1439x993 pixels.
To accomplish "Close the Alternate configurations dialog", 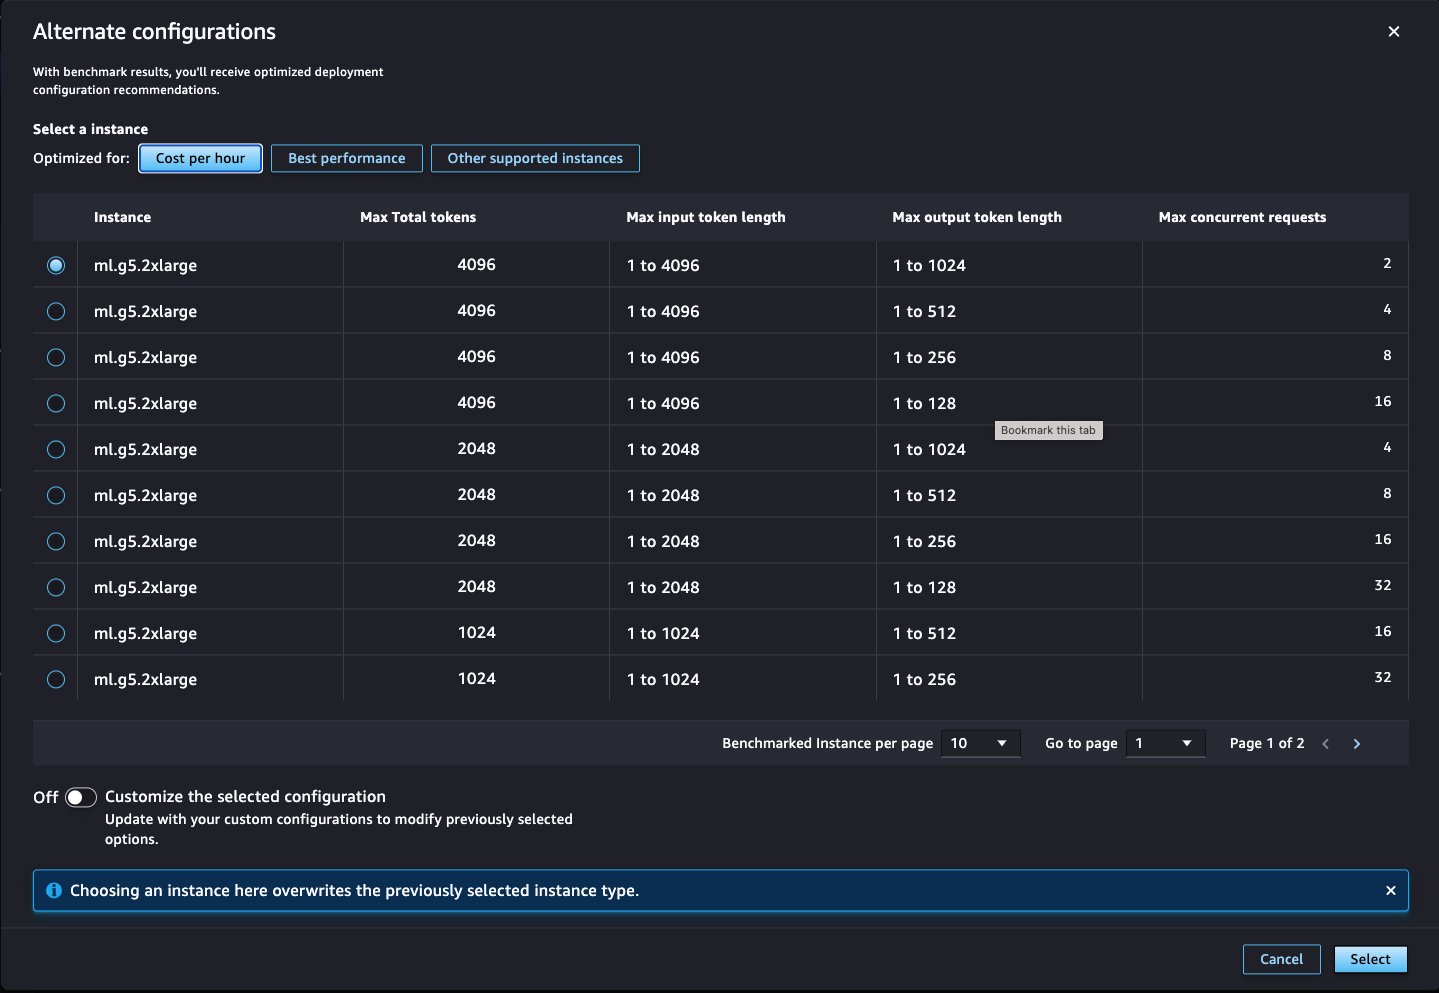I will tap(1393, 32).
